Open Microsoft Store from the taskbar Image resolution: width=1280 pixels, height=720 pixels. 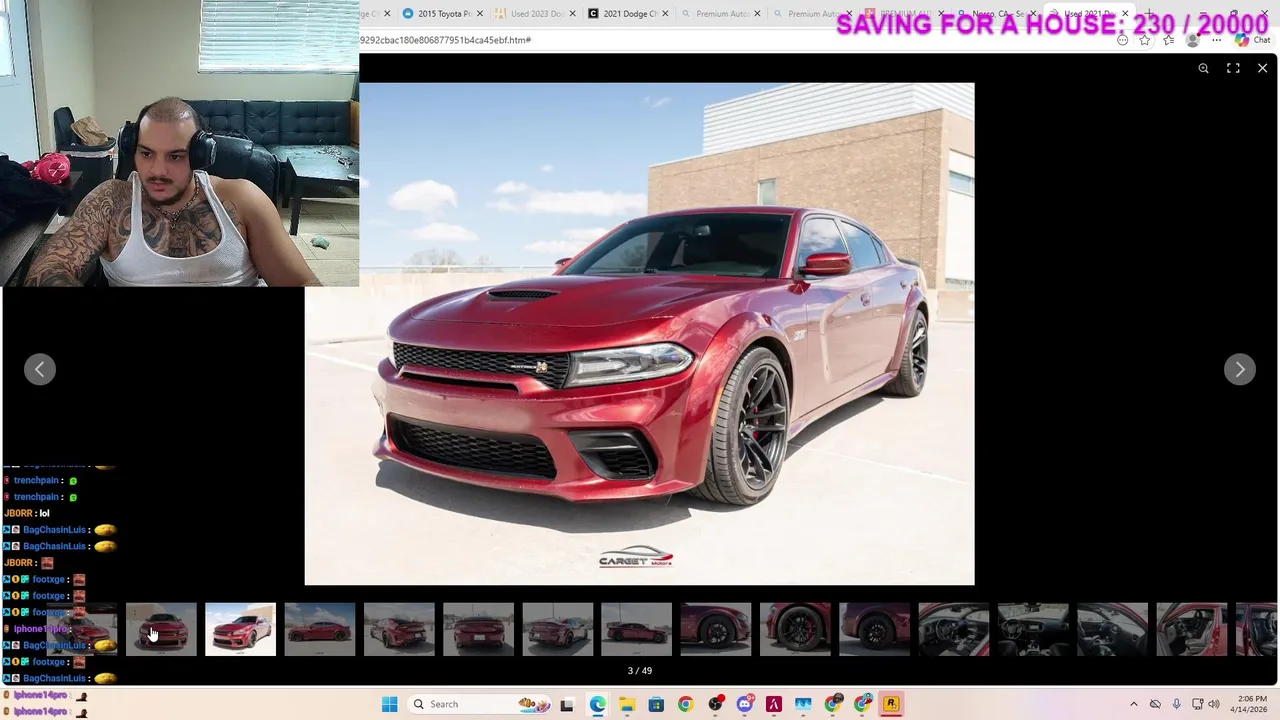click(656, 704)
